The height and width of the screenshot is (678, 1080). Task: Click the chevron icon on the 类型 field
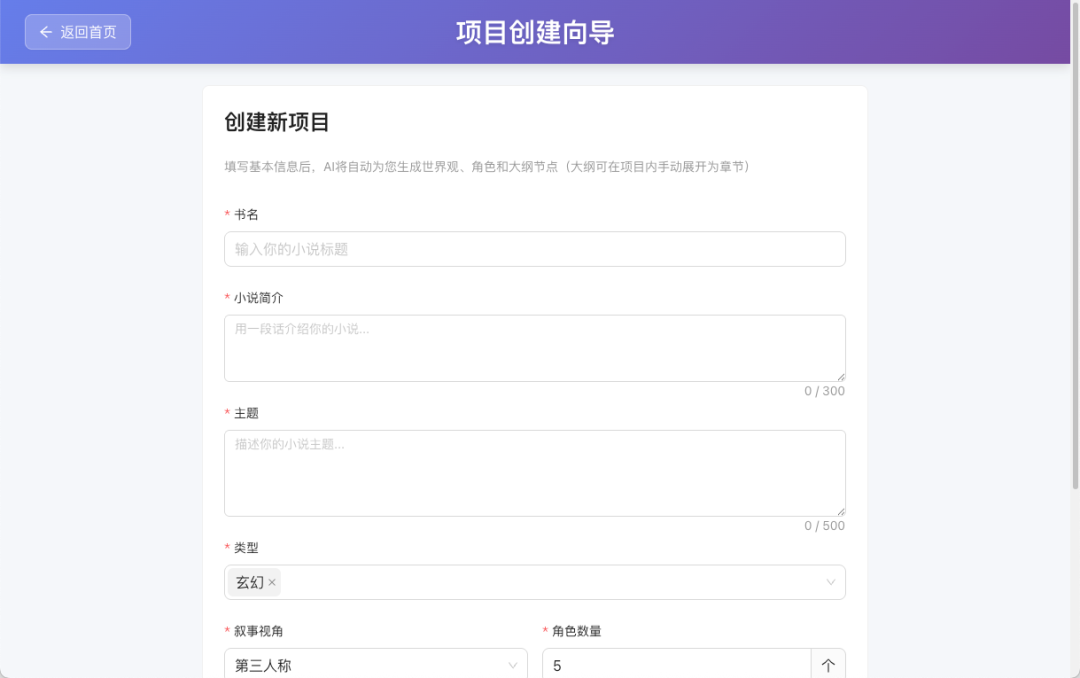pos(830,581)
